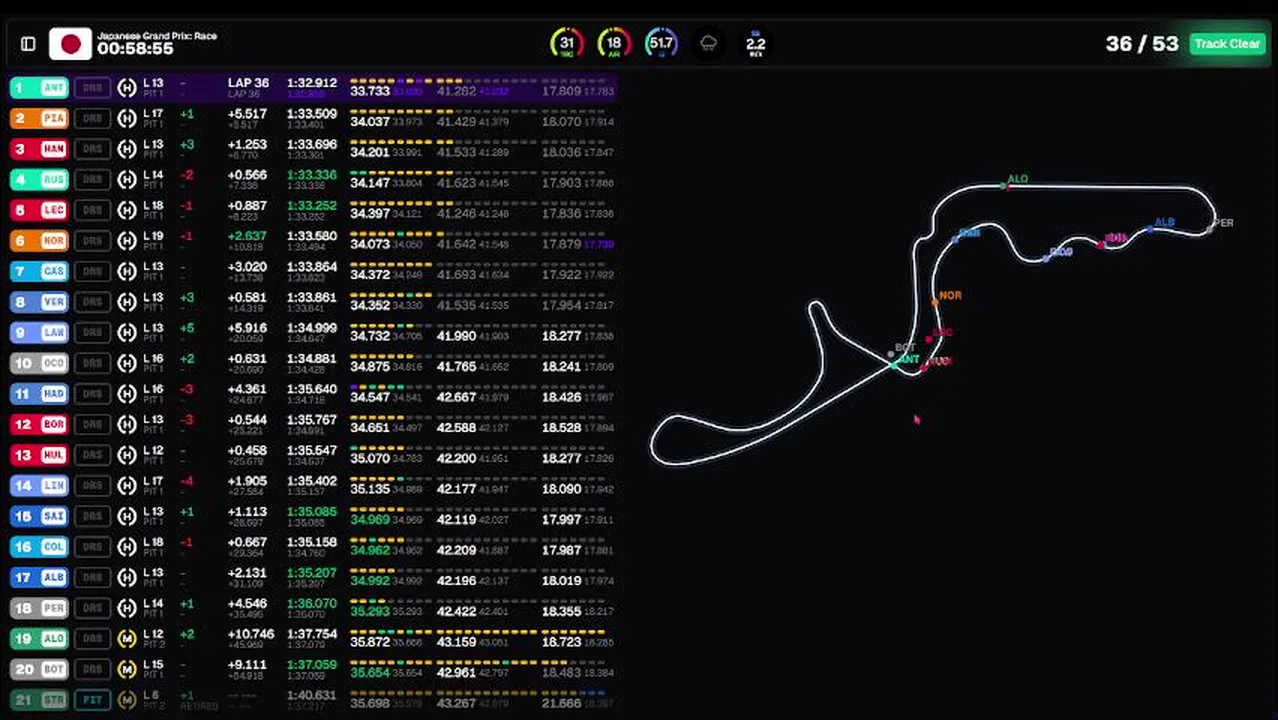Click ANT's last lap time 1:32.912
The width and height of the screenshot is (1278, 720).
click(312, 83)
